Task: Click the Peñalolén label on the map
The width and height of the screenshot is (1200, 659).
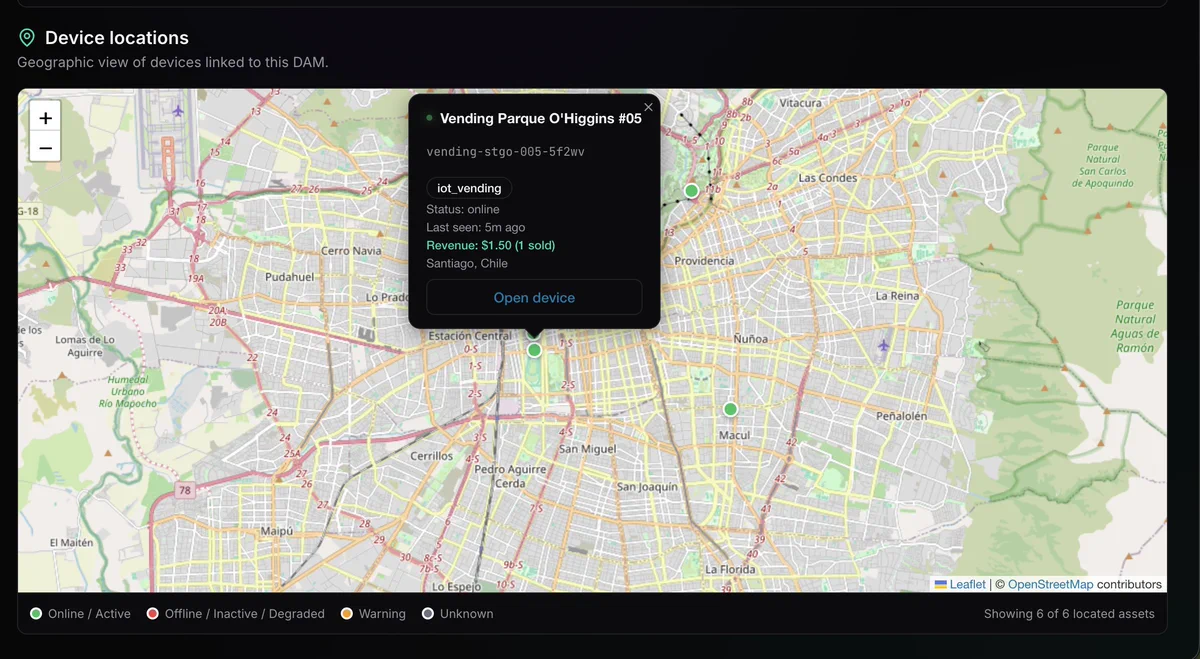Action: 901,415
